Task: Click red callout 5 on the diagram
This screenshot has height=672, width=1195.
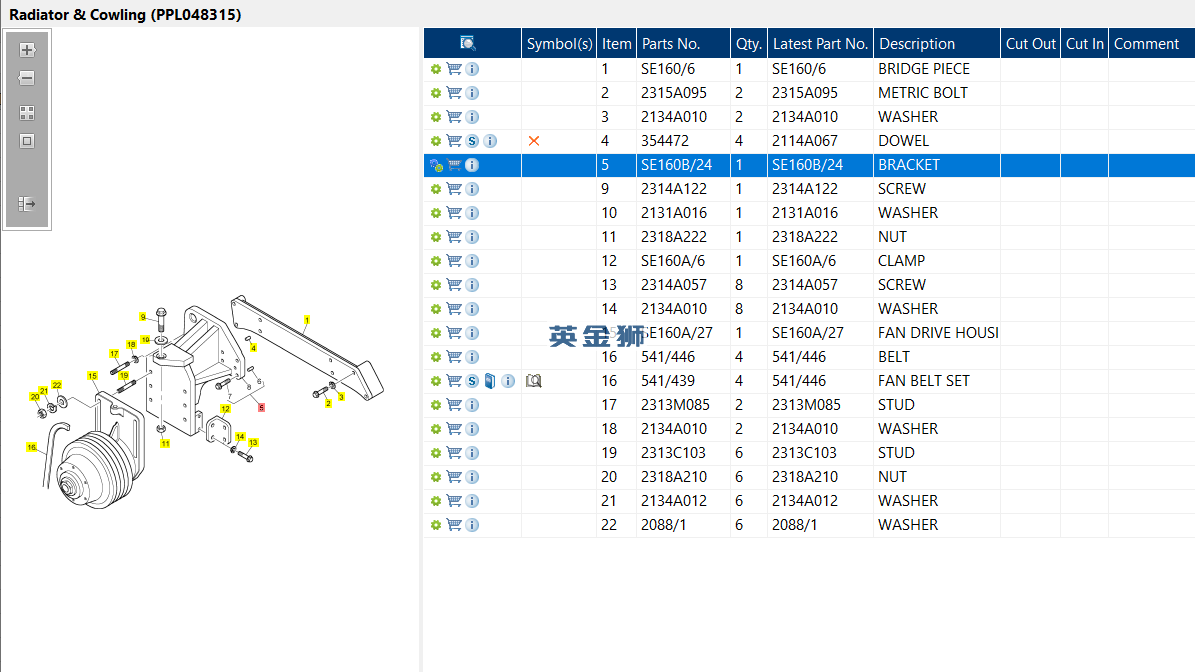Action: click(x=261, y=408)
